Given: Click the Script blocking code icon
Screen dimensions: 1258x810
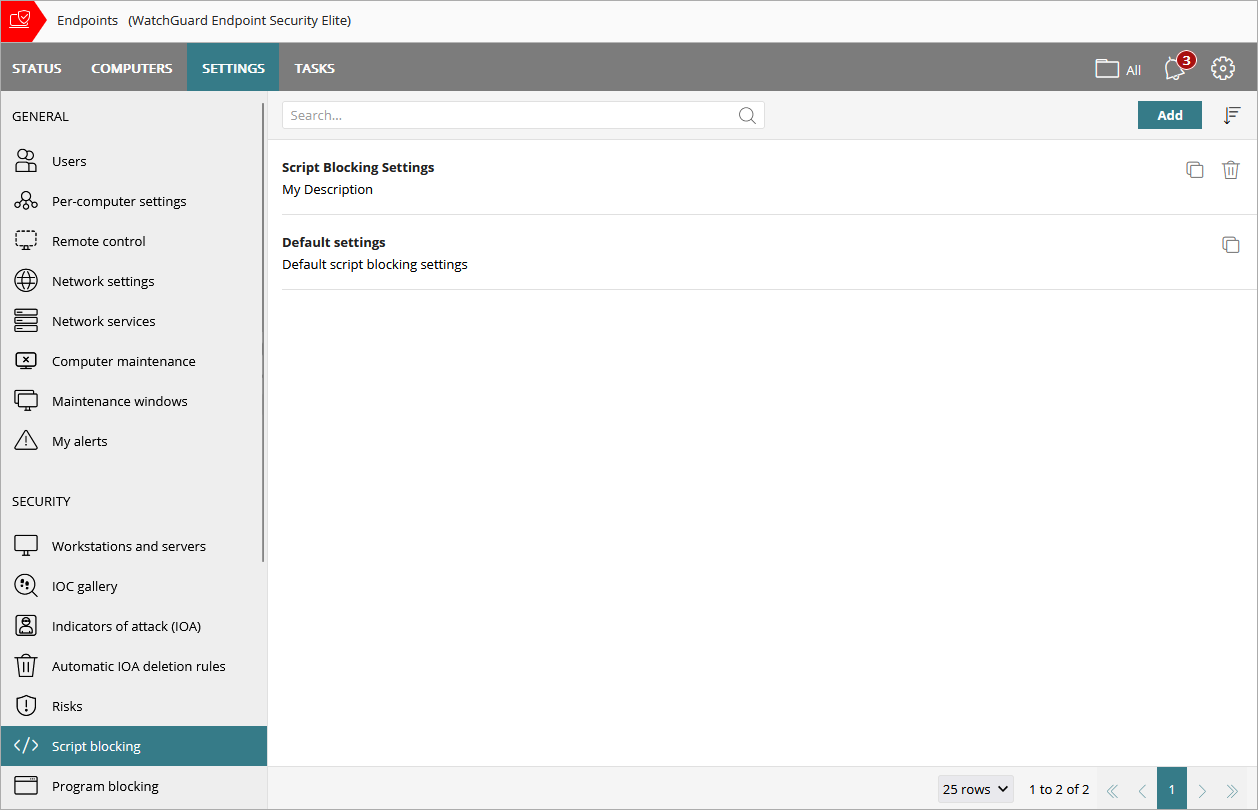Looking at the screenshot, I should [x=26, y=746].
